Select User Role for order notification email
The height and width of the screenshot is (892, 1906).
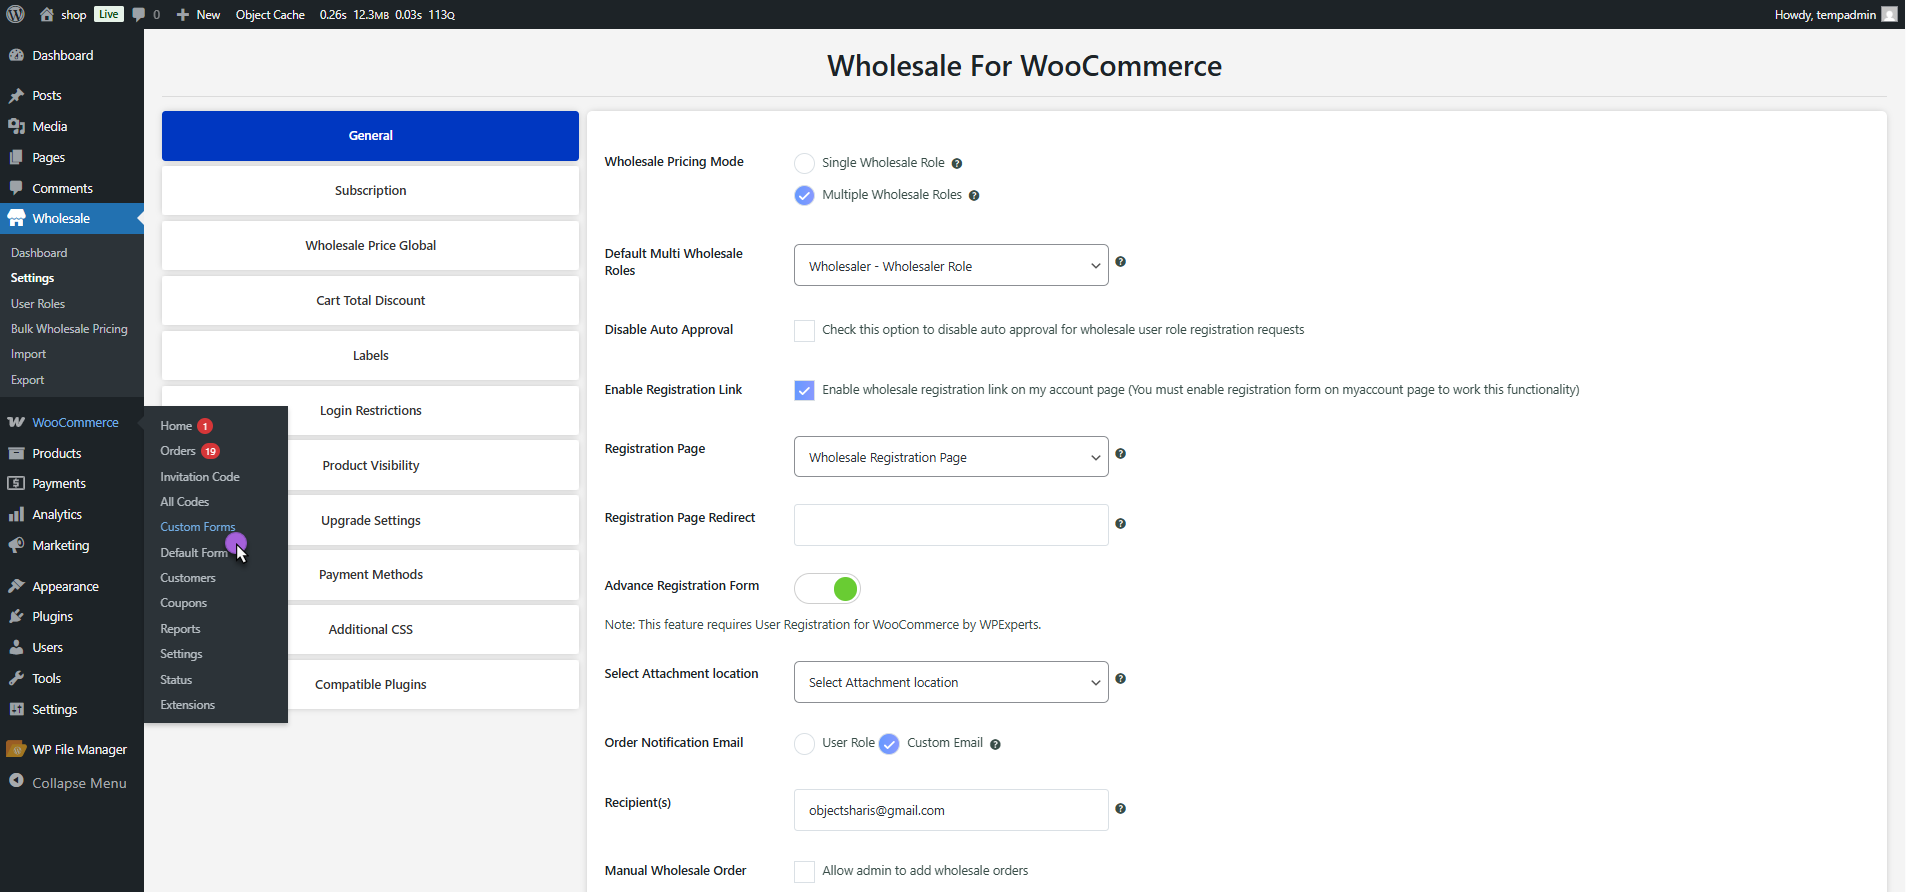[x=804, y=744]
